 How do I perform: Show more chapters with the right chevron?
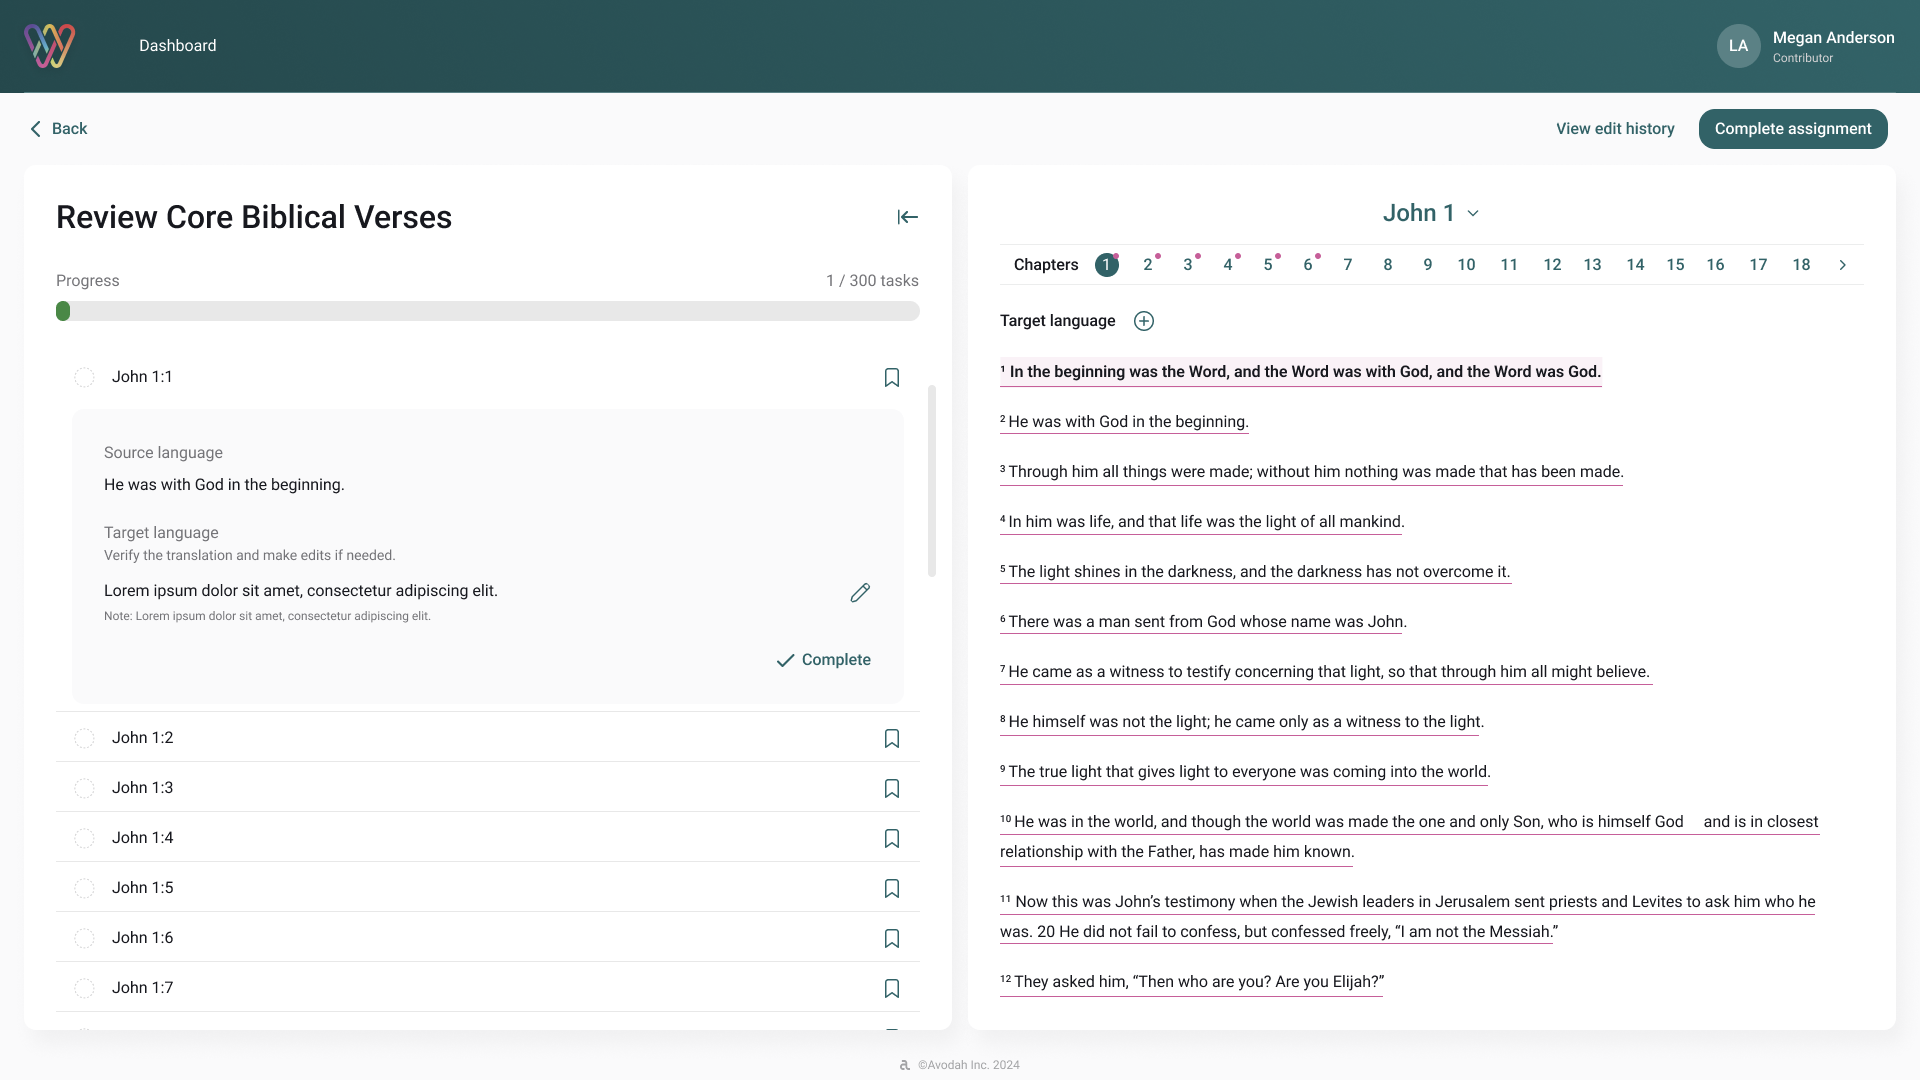point(1842,265)
